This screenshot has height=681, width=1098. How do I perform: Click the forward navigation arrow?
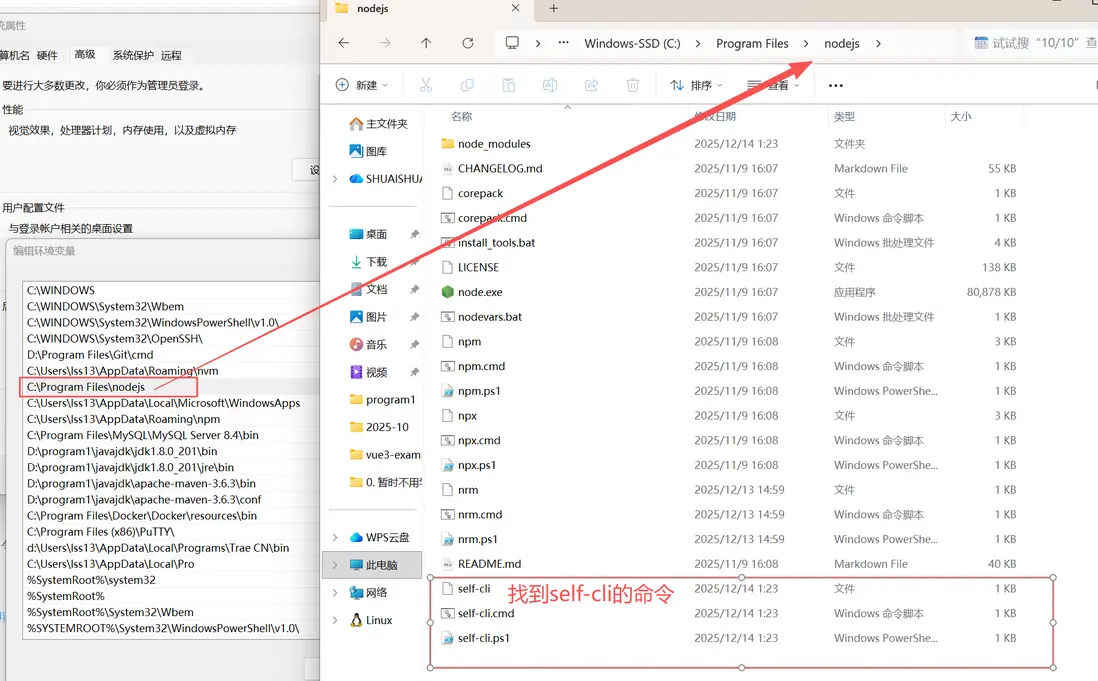coord(385,43)
